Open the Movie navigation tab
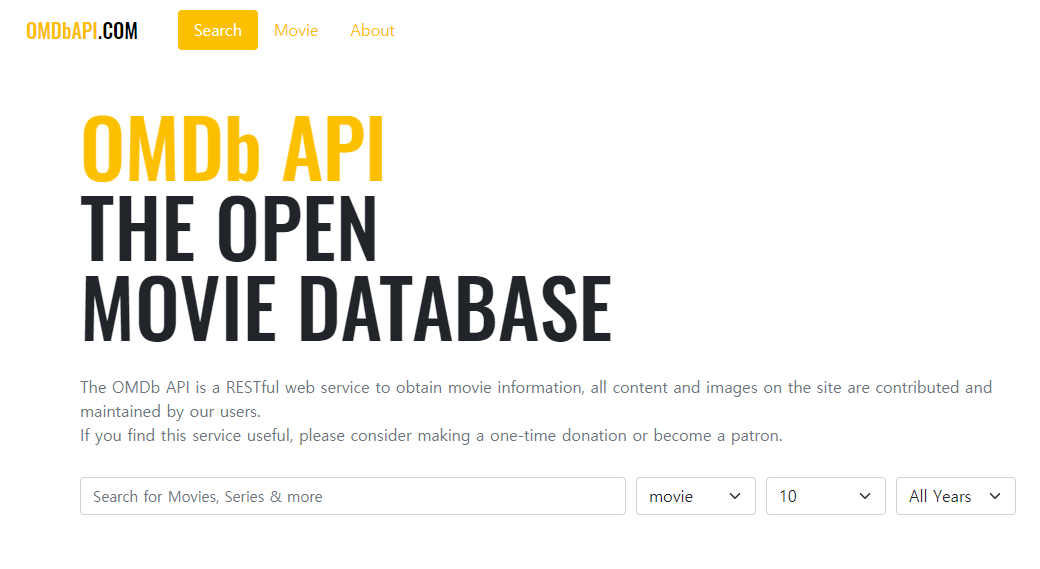The width and height of the screenshot is (1040, 569). 296,31
